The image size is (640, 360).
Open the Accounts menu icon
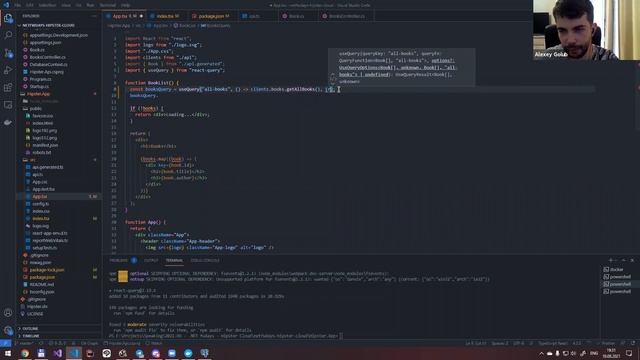8,313
